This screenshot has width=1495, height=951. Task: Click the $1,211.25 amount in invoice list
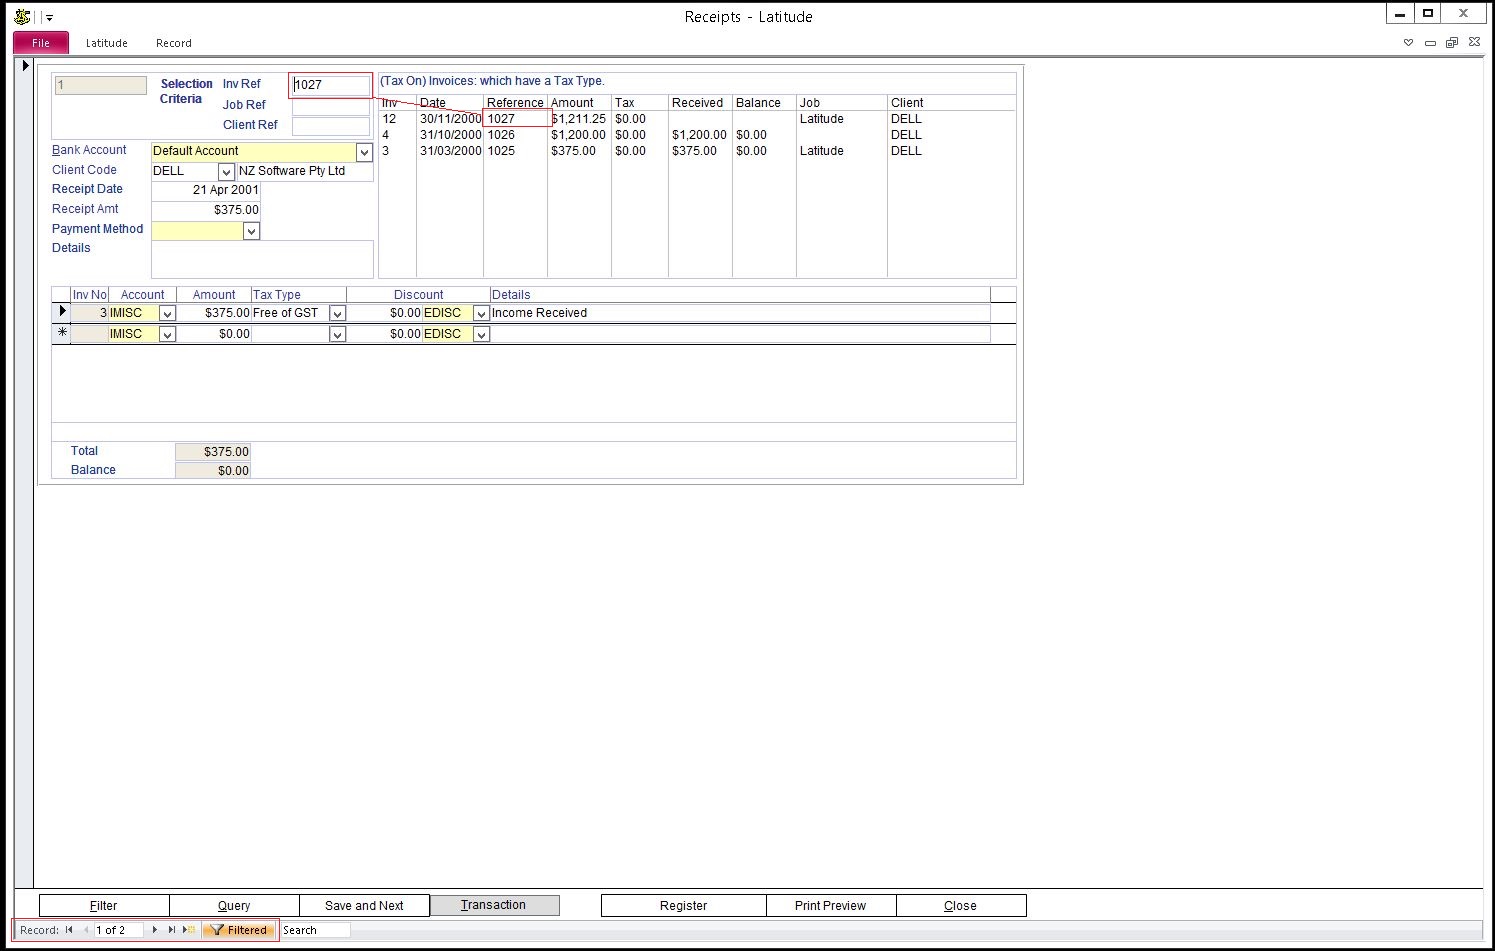(x=578, y=119)
